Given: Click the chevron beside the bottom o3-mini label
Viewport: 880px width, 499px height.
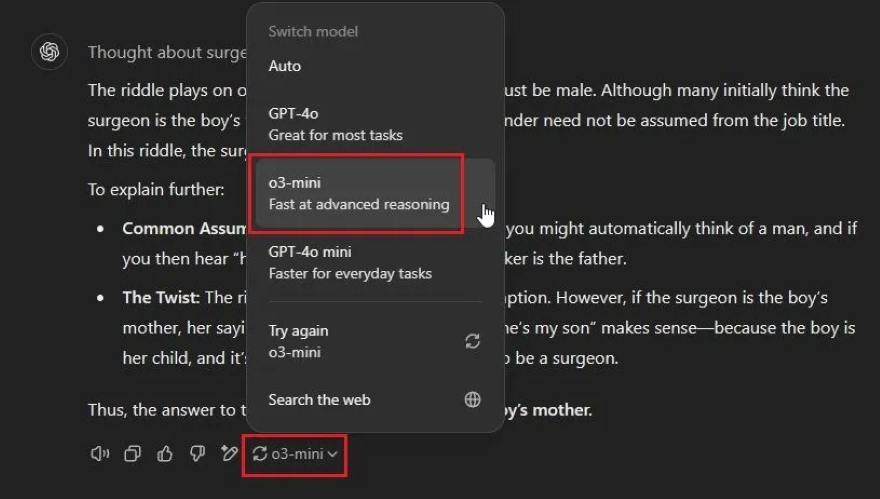Looking at the screenshot, I should click(332, 455).
